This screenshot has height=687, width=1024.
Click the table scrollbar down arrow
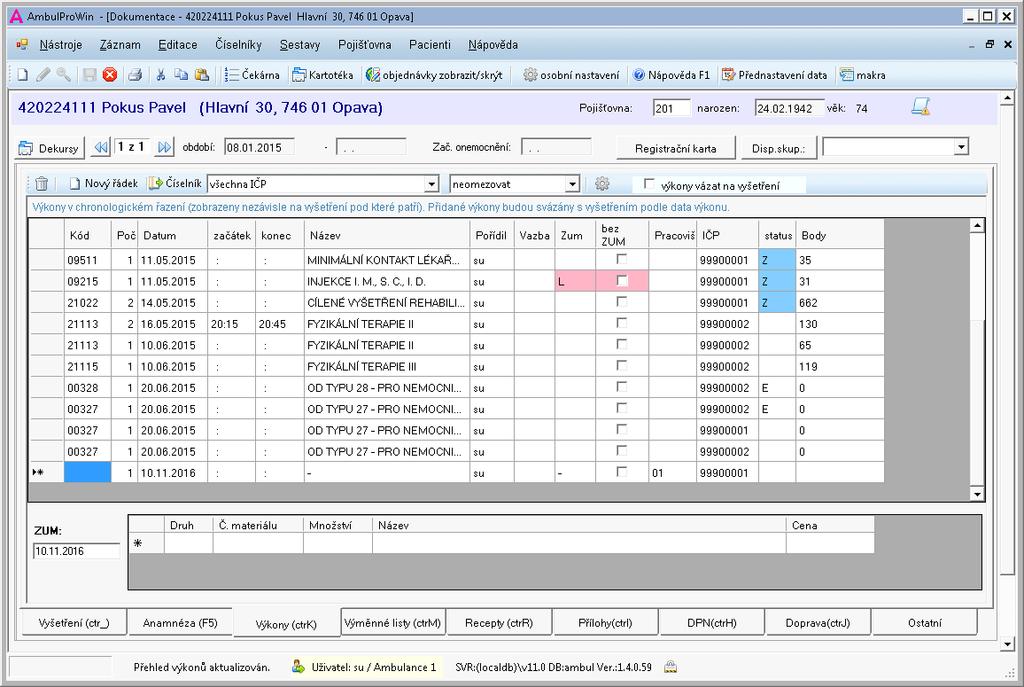point(977,494)
